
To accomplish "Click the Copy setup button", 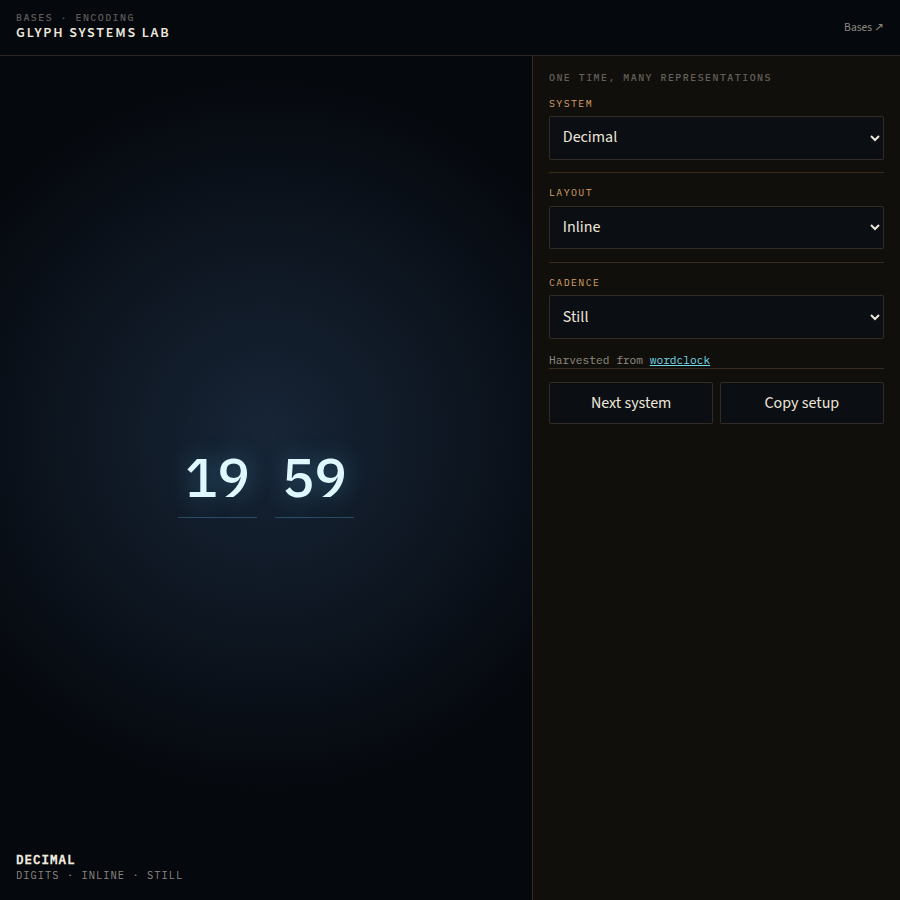I will click(801, 403).
